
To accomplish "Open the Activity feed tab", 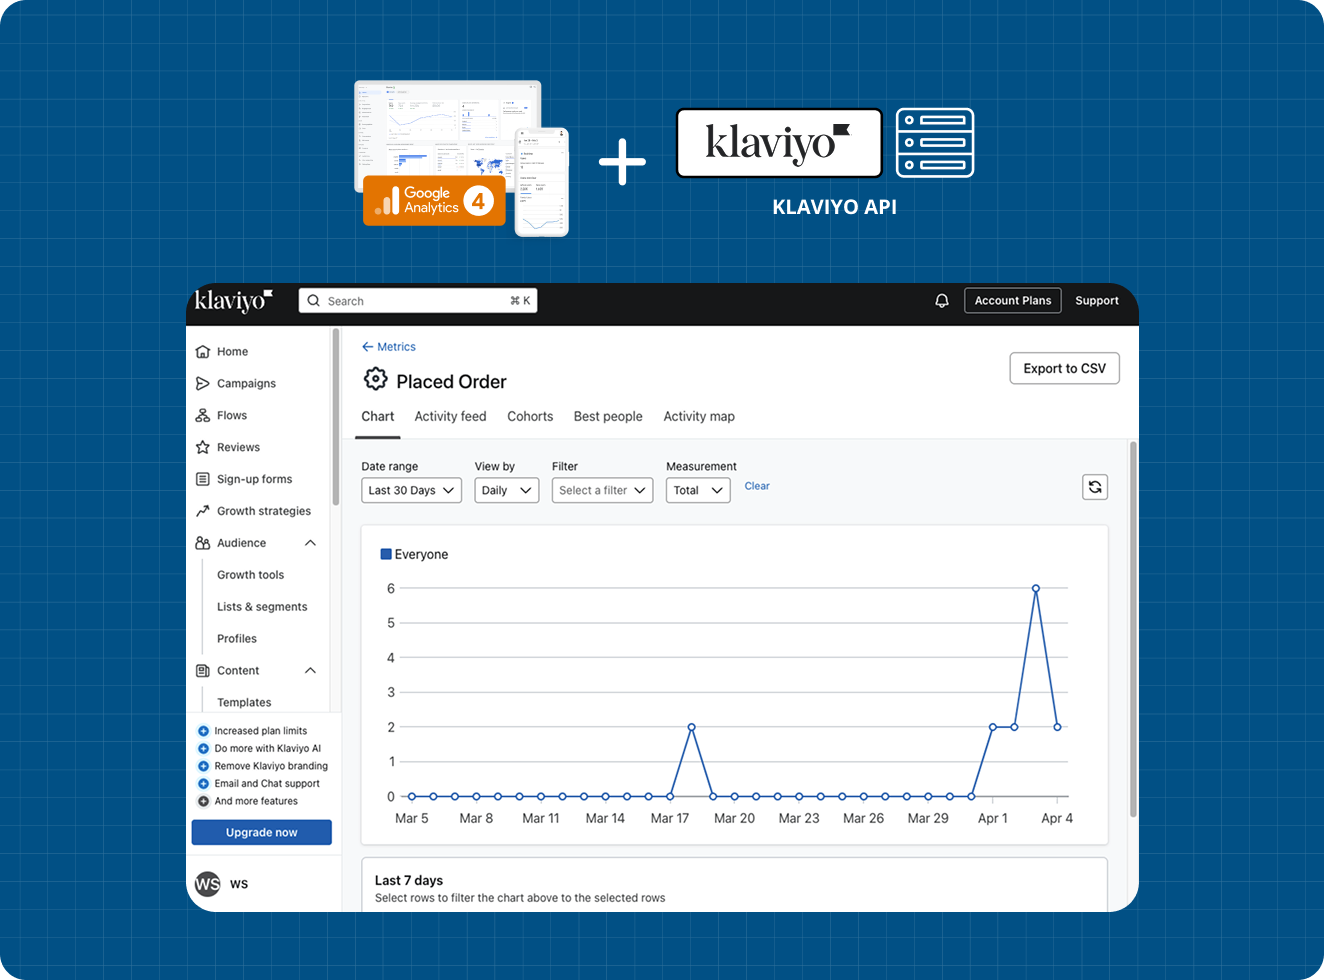I will (450, 416).
